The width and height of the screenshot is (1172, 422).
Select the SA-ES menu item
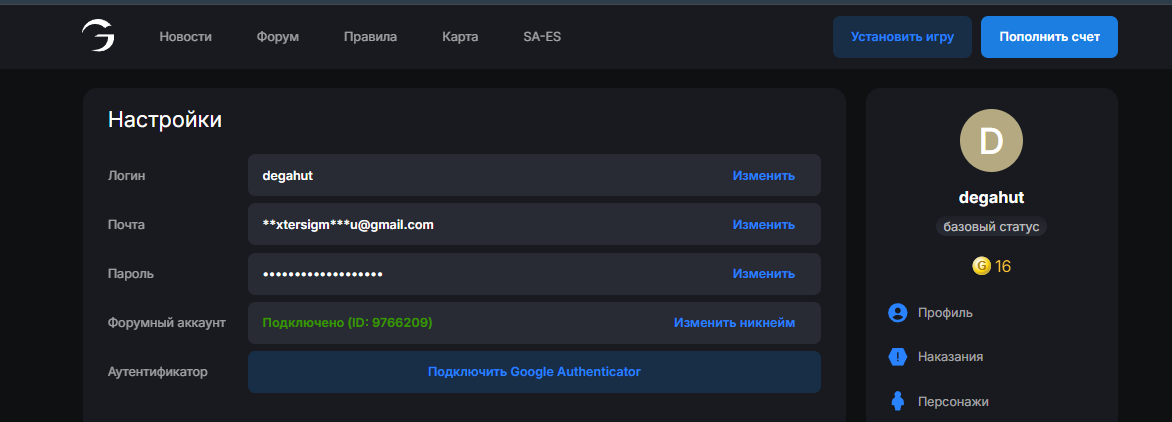click(542, 37)
